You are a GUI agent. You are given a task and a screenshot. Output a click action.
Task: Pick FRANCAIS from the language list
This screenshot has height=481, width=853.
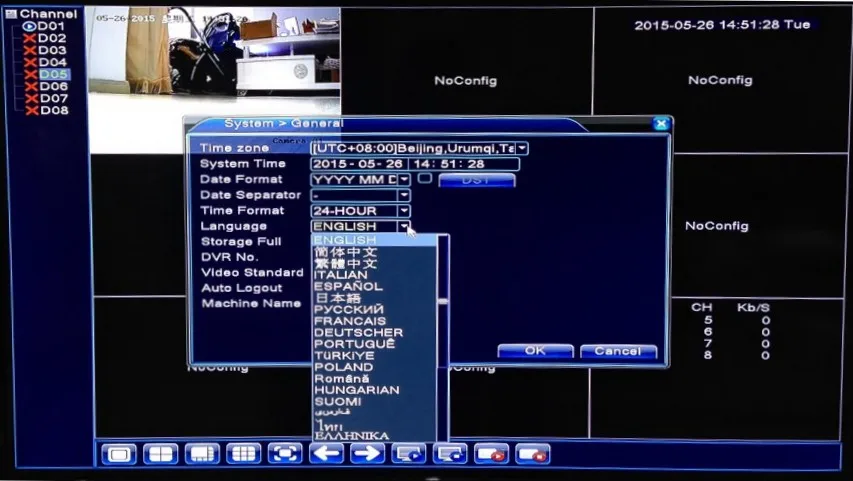coord(374,321)
